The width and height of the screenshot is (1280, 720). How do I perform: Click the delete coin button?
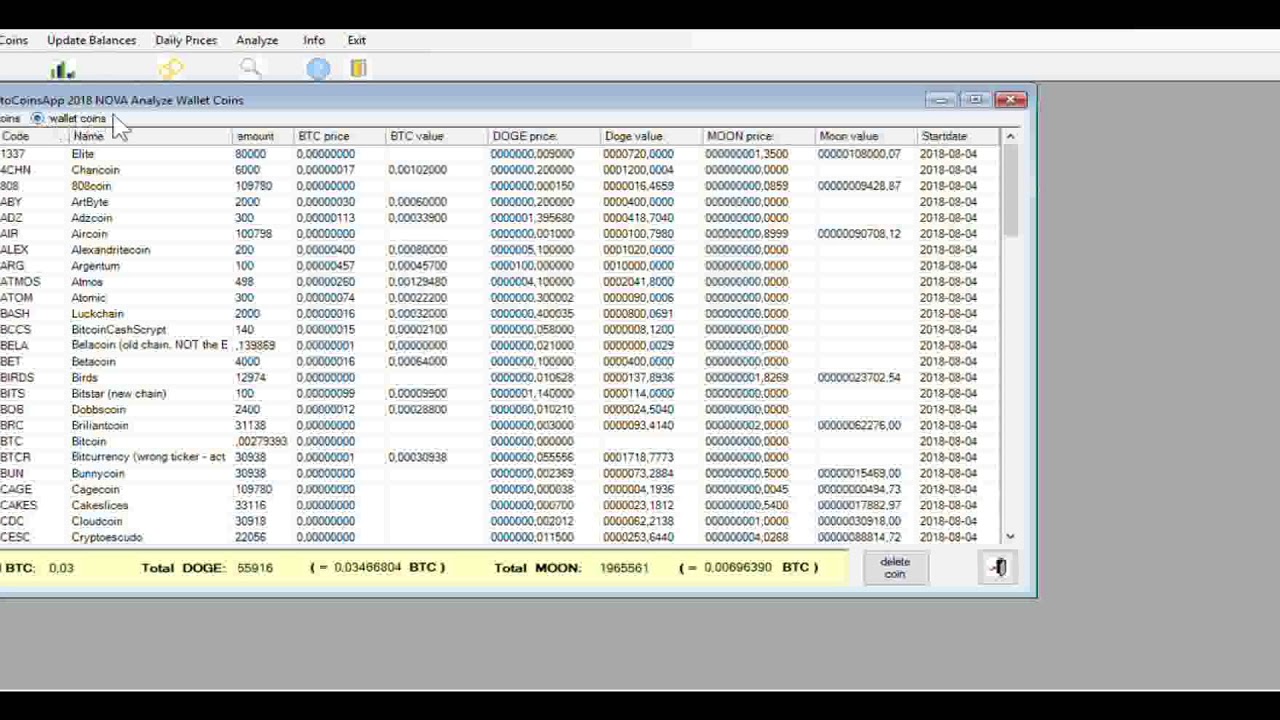[895, 567]
